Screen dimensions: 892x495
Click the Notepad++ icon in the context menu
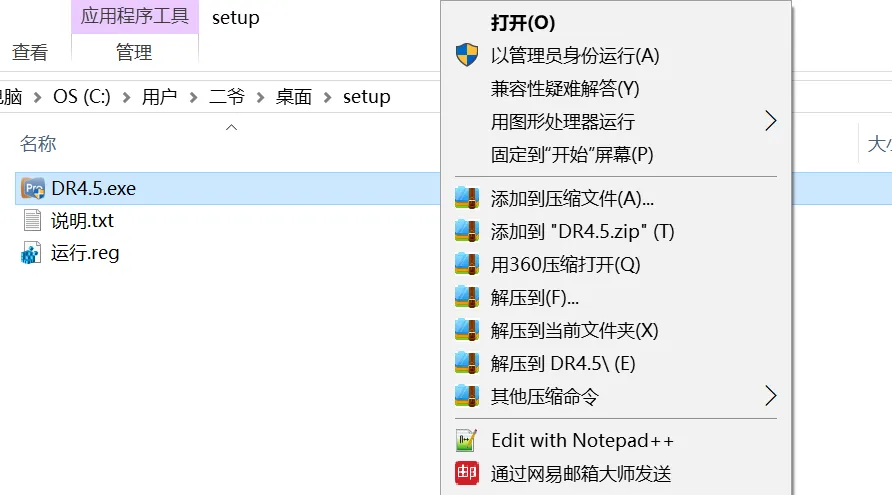pyautogui.click(x=466, y=440)
